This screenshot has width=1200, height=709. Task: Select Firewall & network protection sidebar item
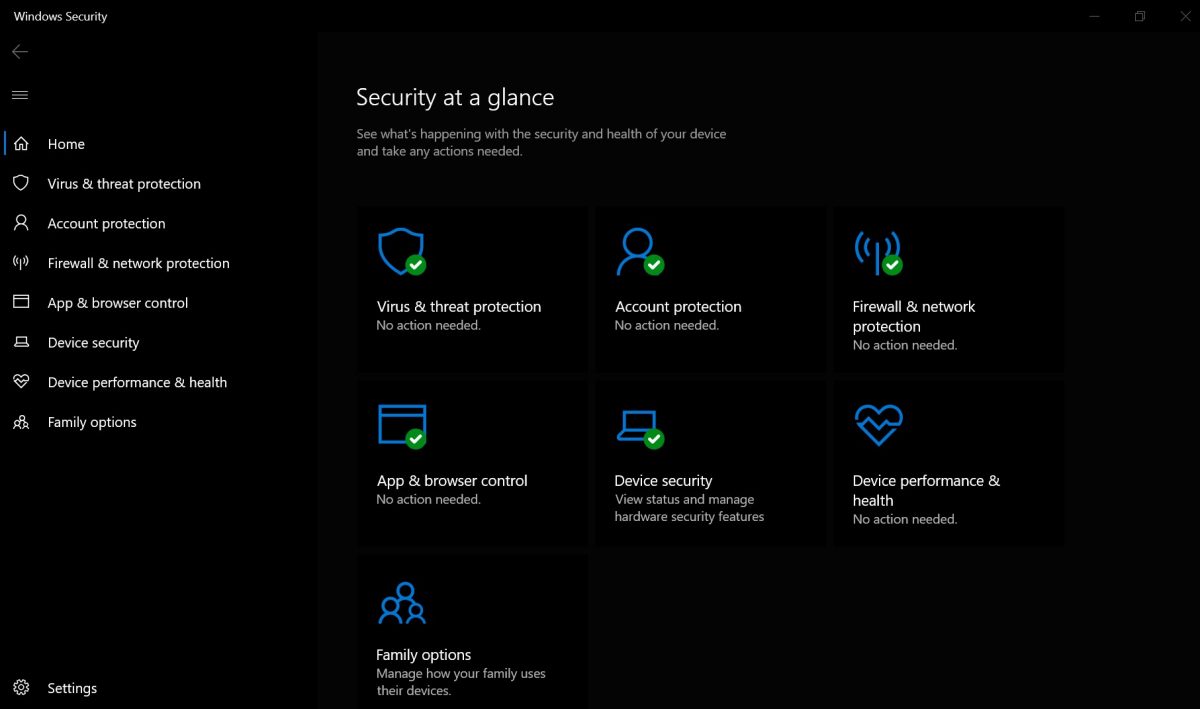[x=138, y=263]
